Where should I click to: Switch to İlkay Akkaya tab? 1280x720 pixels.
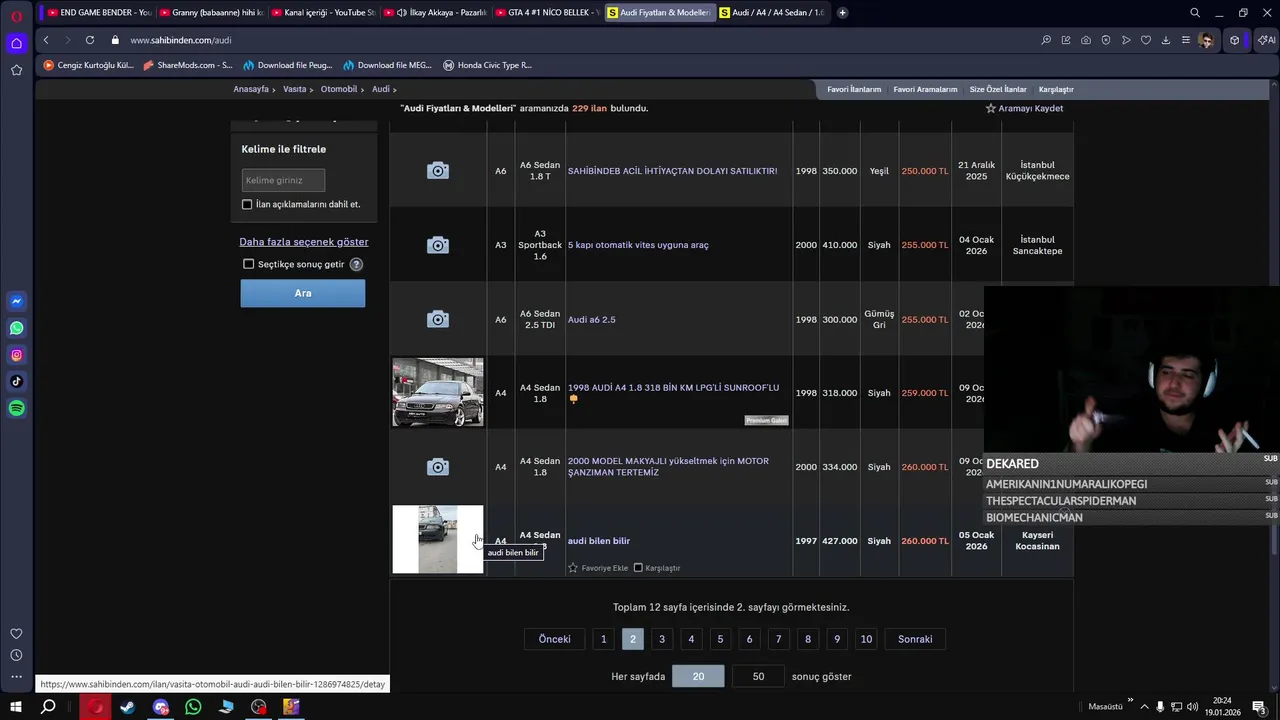[x=434, y=13]
